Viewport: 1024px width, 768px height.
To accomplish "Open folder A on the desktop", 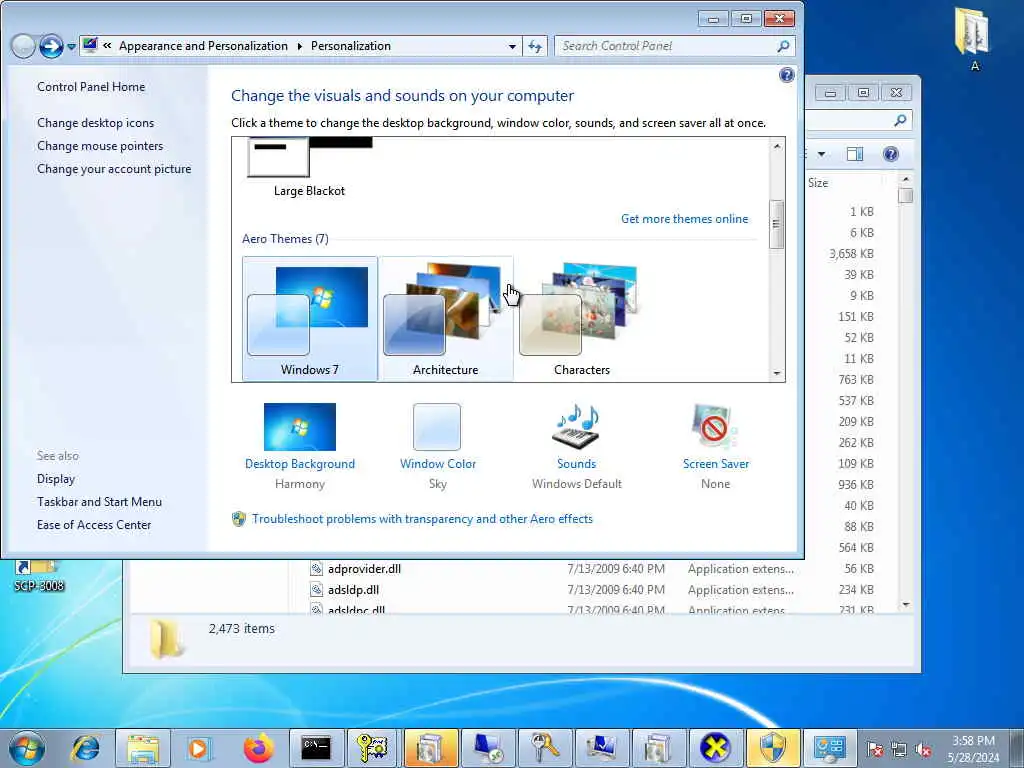I will point(974,37).
